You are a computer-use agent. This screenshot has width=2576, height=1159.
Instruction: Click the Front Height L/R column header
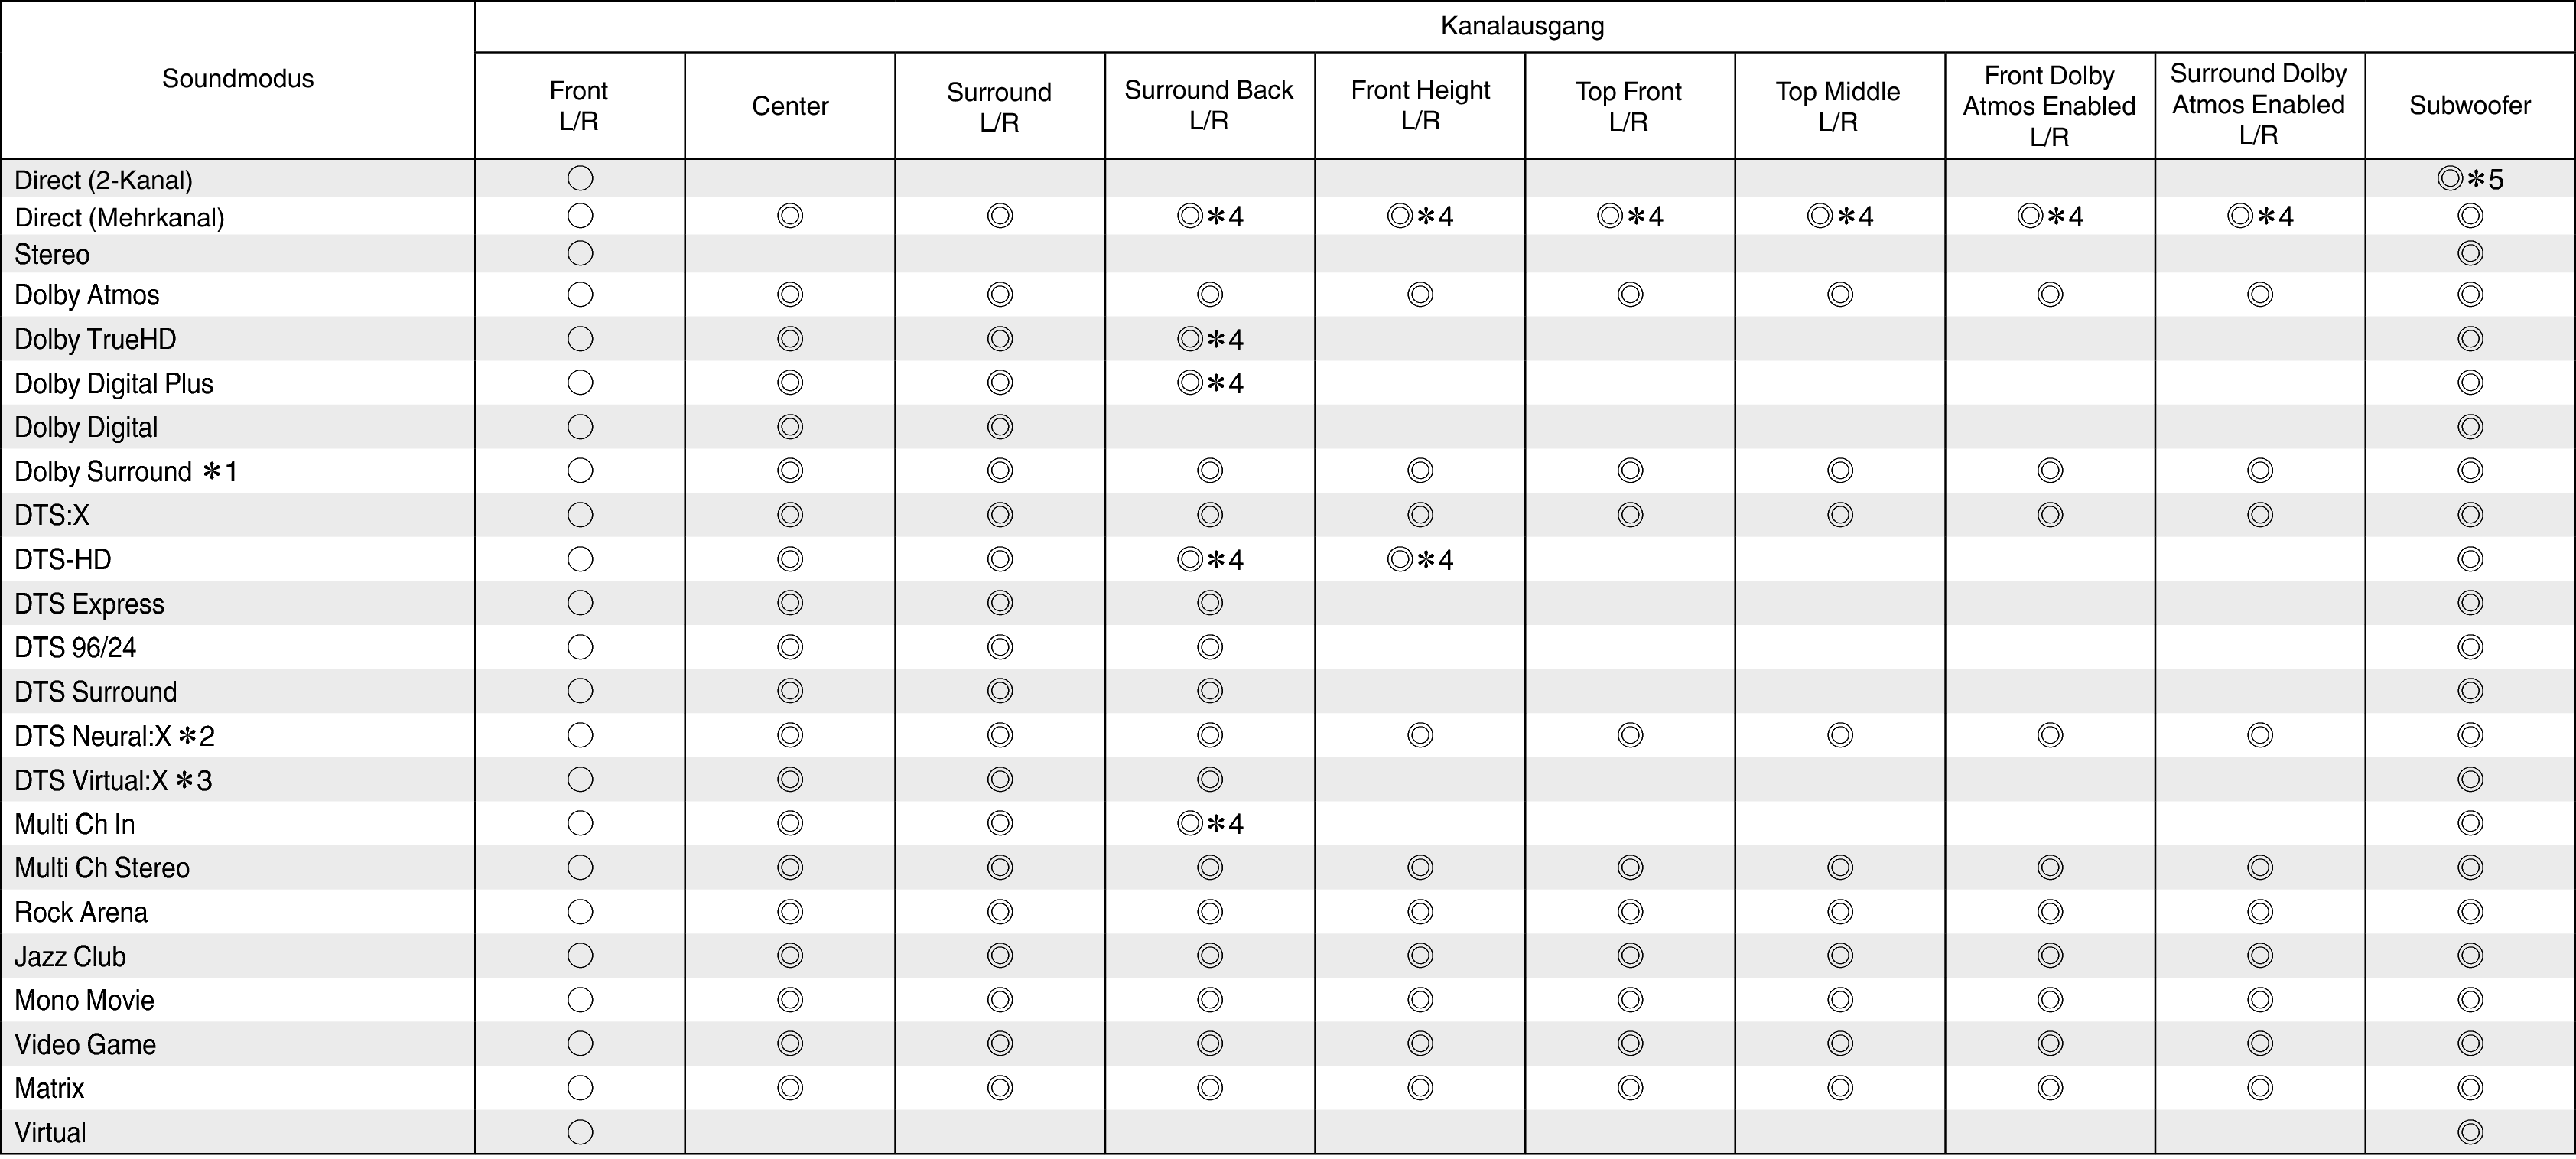[1420, 105]
